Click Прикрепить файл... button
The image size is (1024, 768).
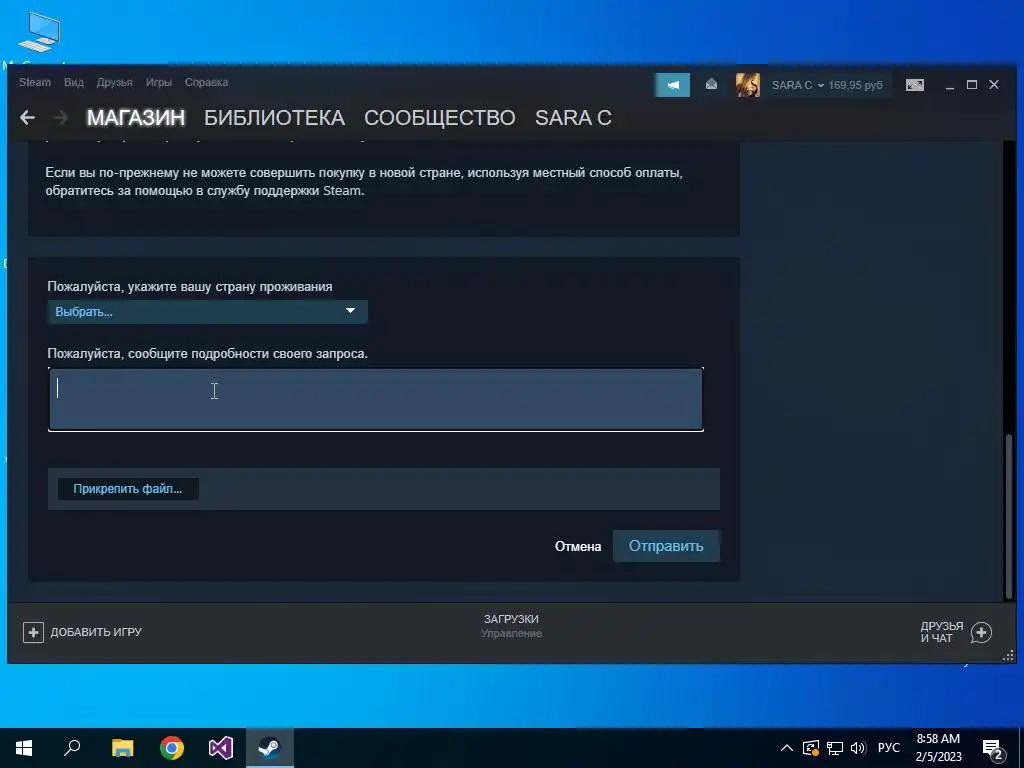(x=128, y=488)
